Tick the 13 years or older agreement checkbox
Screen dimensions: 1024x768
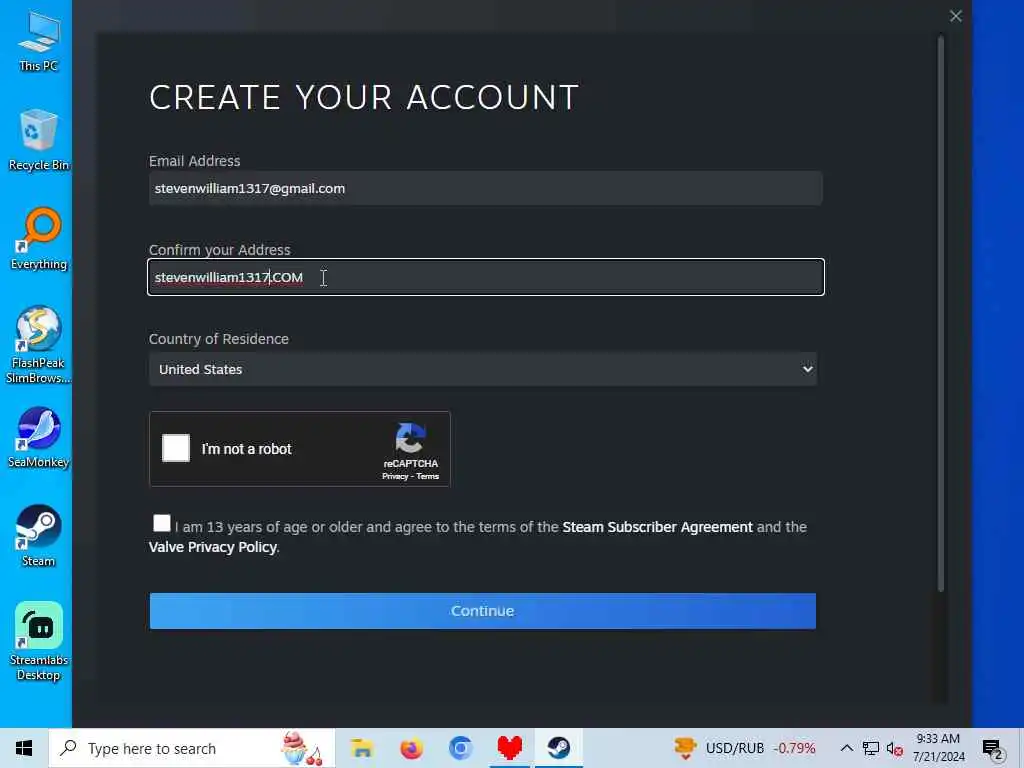click(161, 523)
